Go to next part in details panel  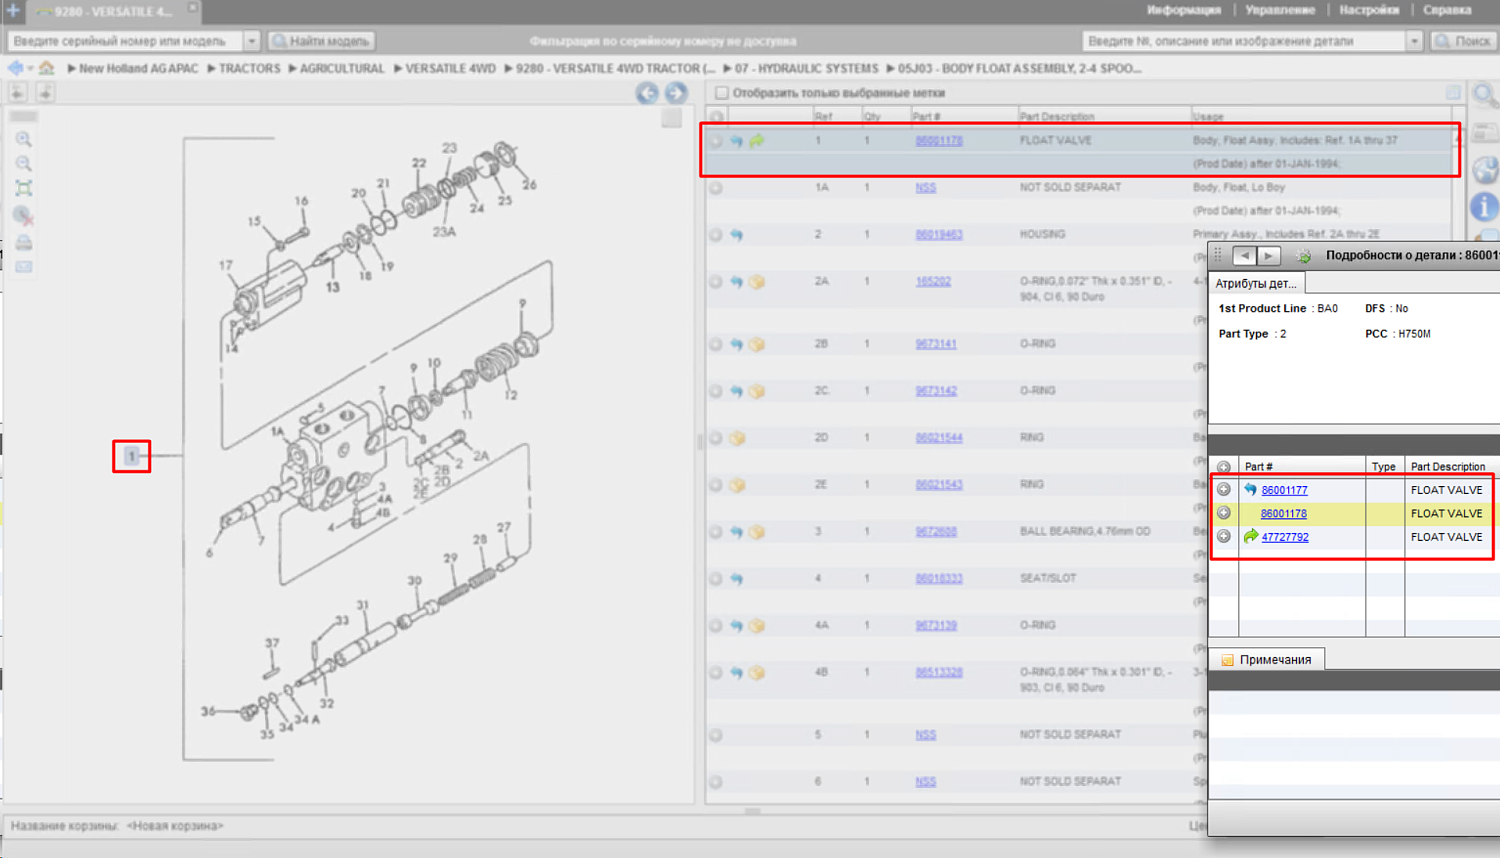click(x=1268, y=255)
